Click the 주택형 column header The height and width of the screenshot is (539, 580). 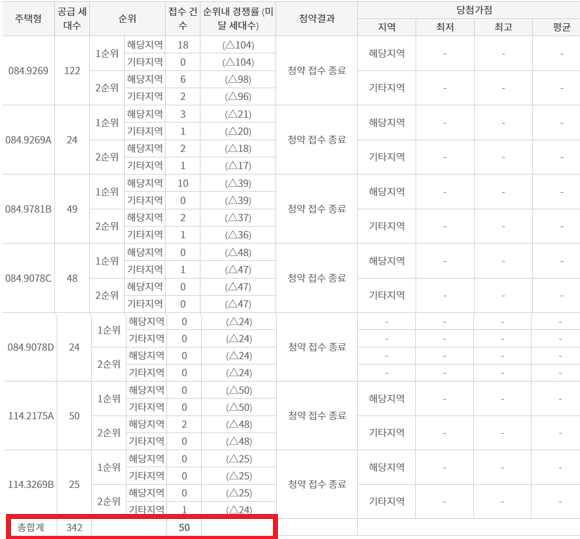(28, 18)
